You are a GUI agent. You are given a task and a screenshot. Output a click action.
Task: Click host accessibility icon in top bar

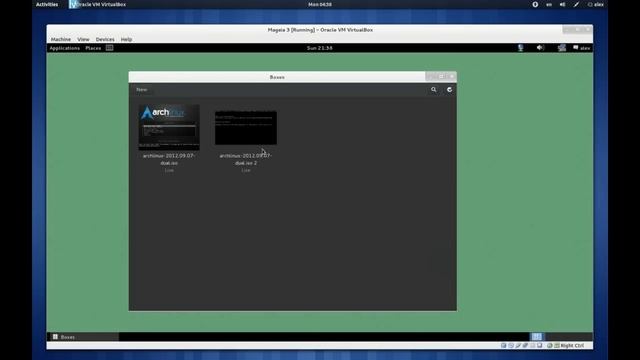[535, 4]
